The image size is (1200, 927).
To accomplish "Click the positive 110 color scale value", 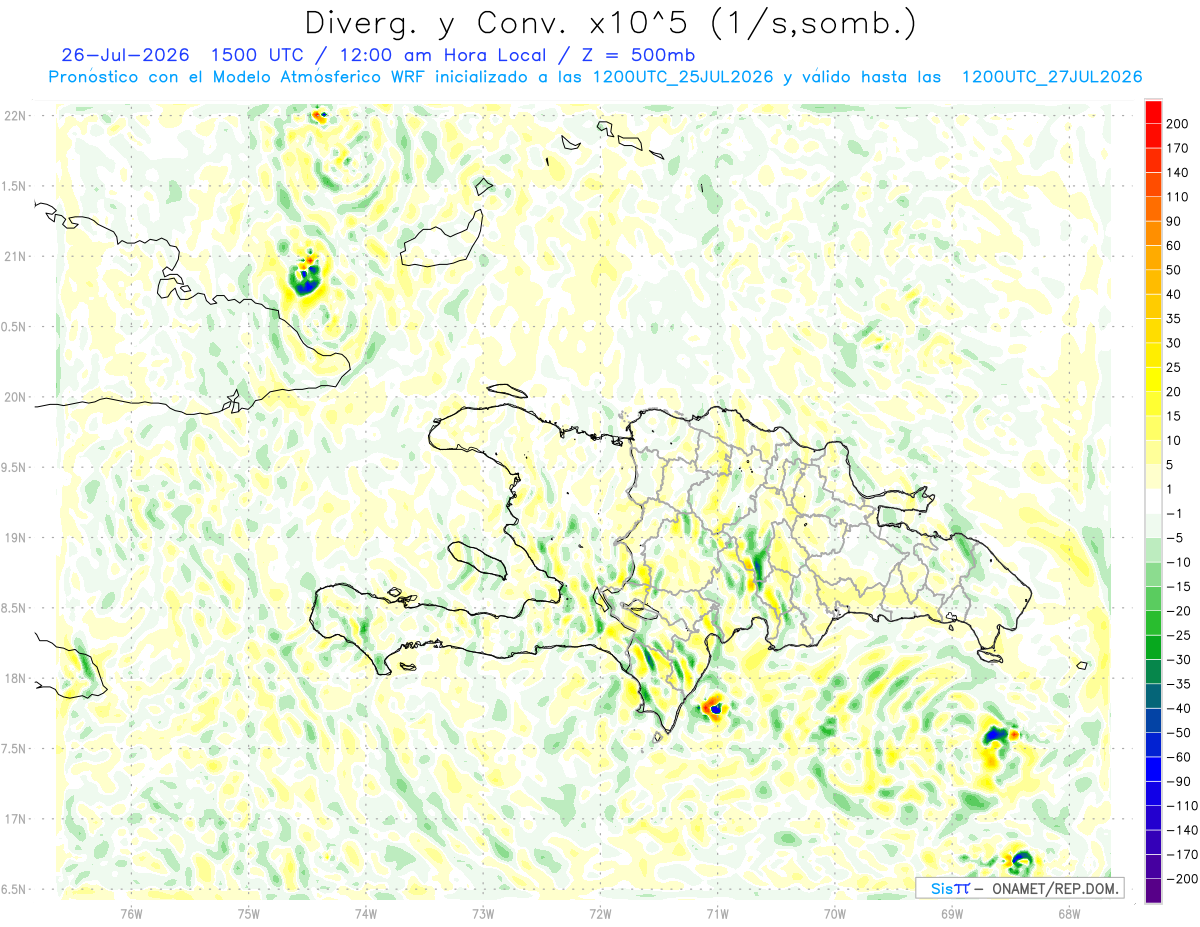I will point(1177,197).
